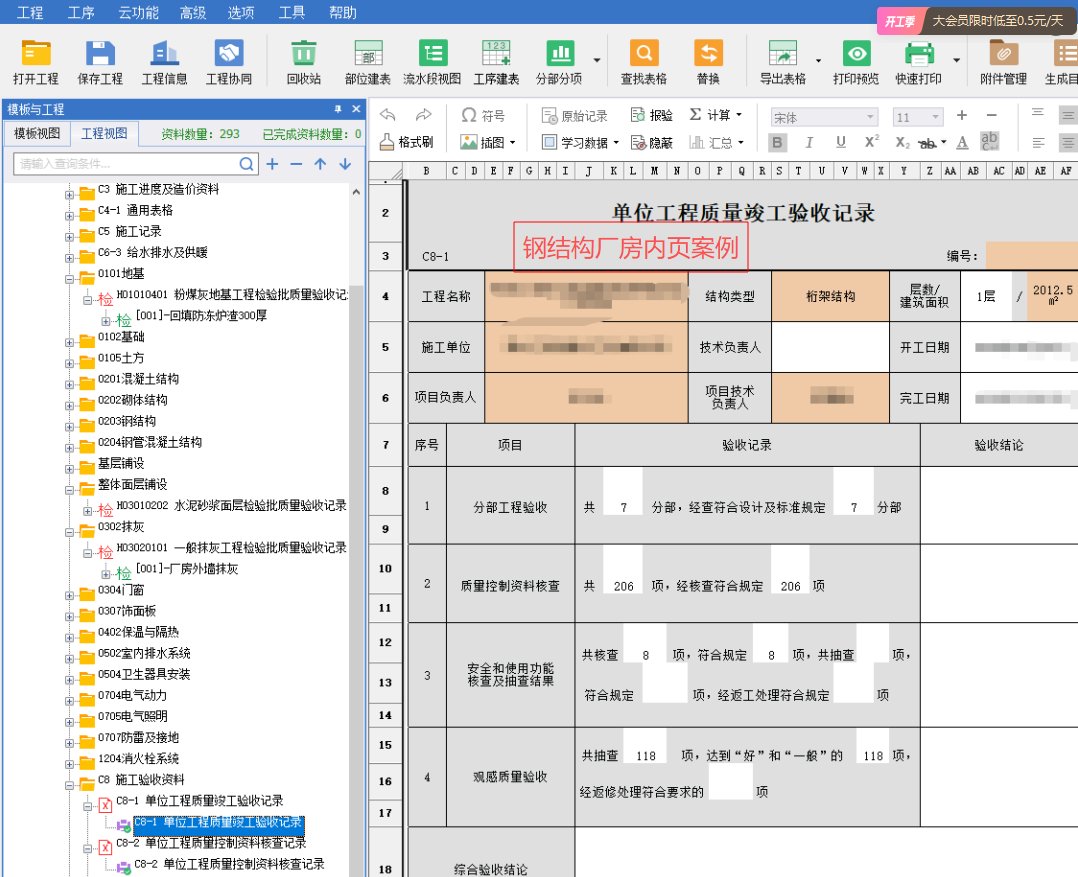Open the 回收站 (recycle bin) tool
Viewport: 1078px width, 877px height.
(303, 60)
